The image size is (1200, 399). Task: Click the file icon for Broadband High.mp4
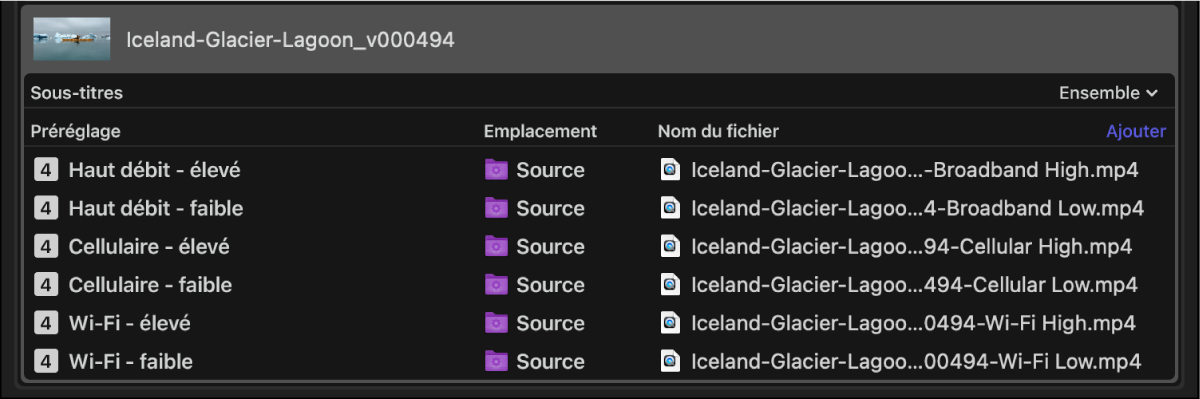point(670,170)
